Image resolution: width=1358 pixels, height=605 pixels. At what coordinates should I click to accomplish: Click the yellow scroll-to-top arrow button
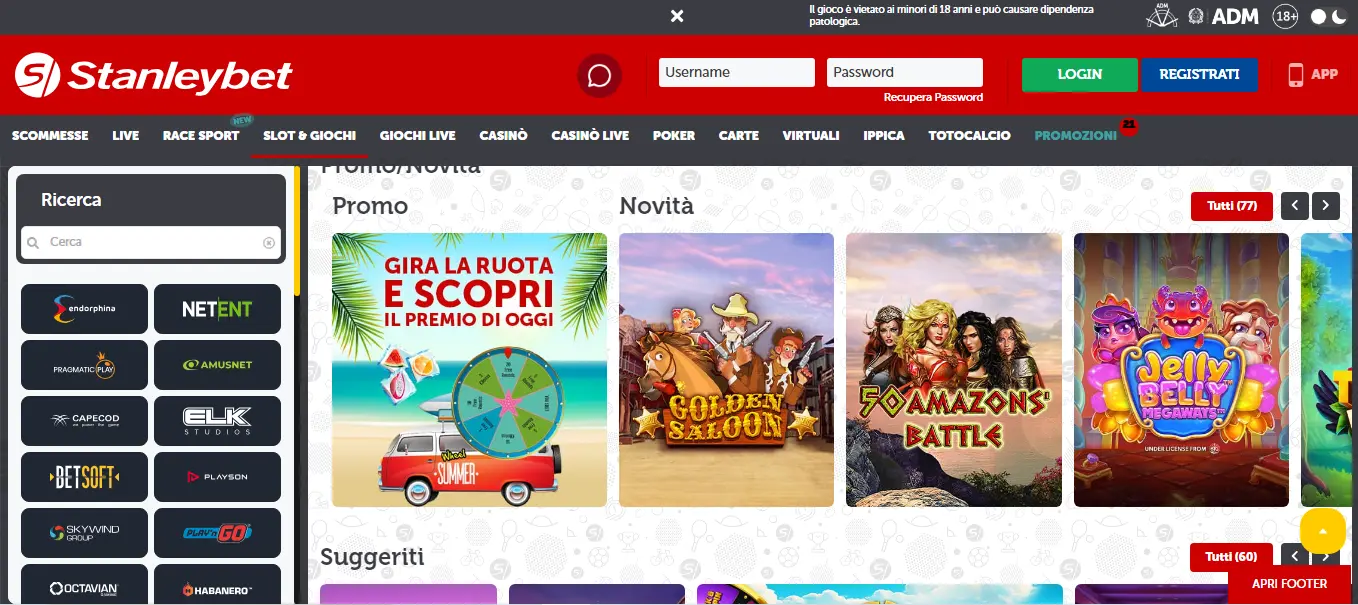pyautogui.click(x=1323, y=530)
